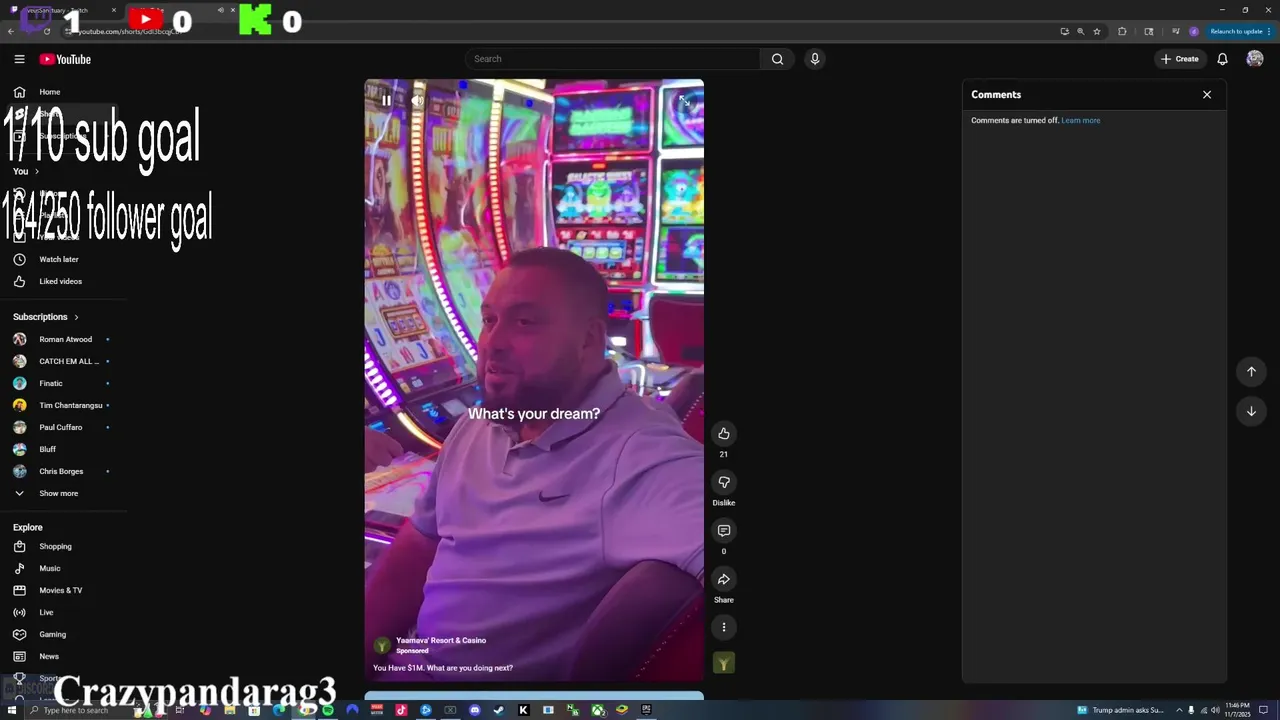Open the YouTube hamburger guide menu
Image resolution: width=1280 pixels, height=720 pixels.
click(19, 59)
